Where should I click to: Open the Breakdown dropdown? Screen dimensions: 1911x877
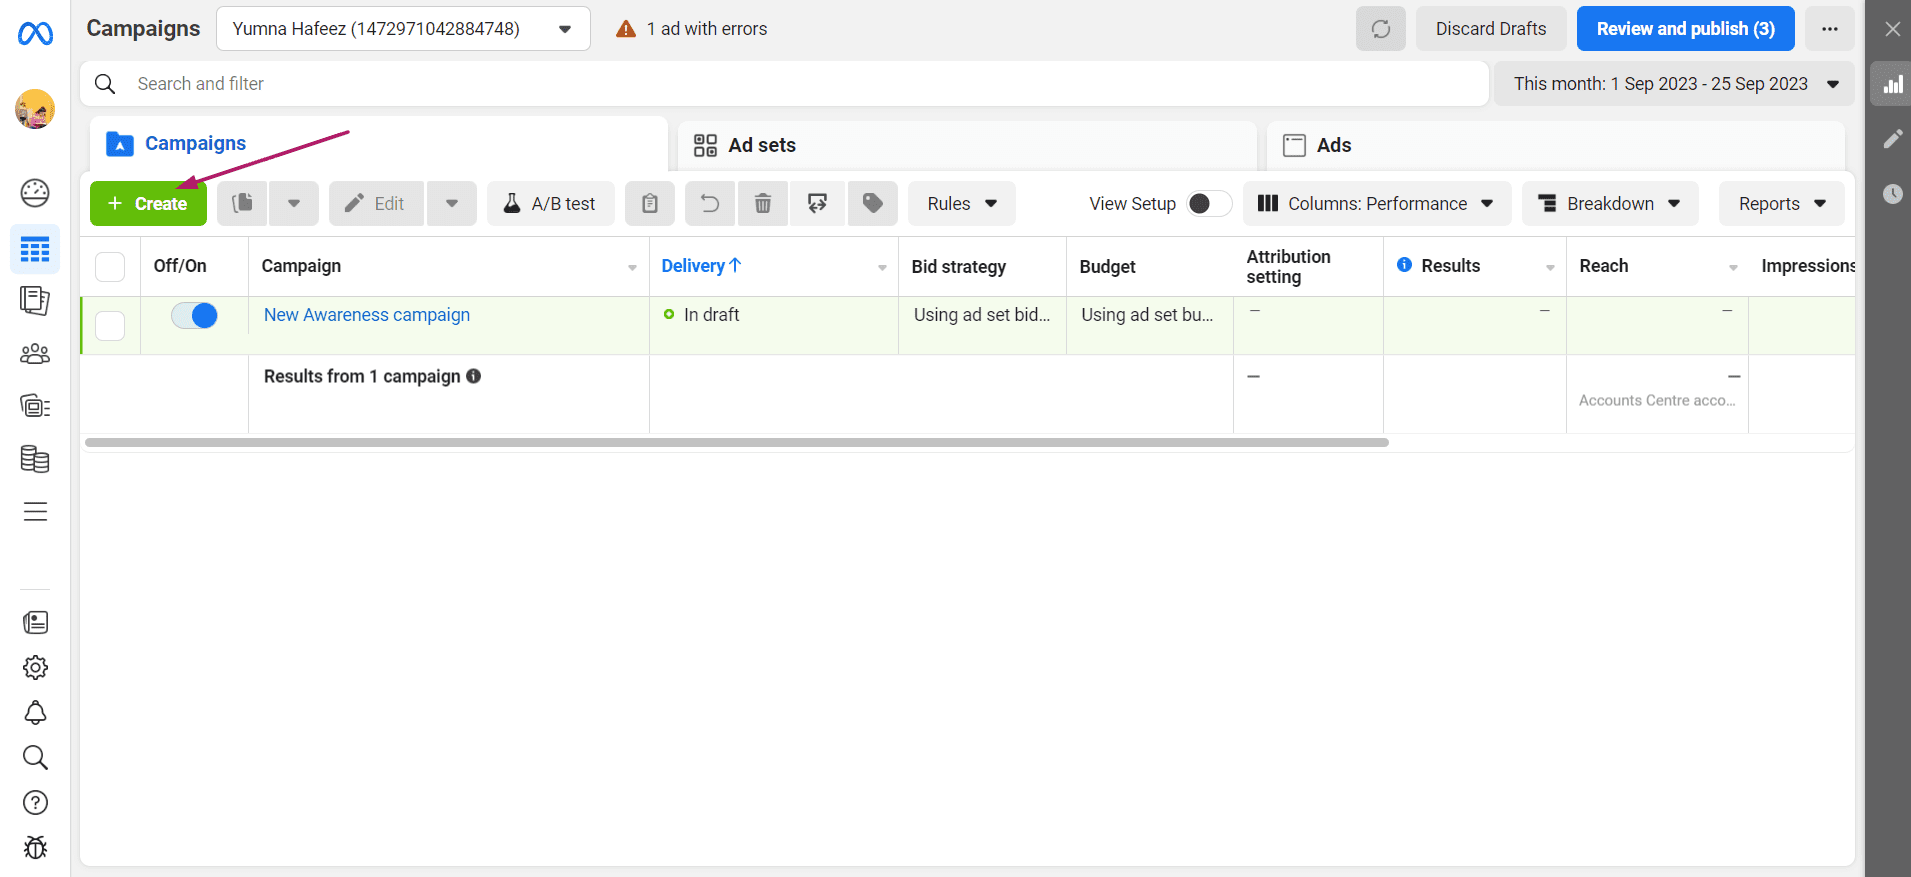pyautogui.click(x=1609, y=204)
